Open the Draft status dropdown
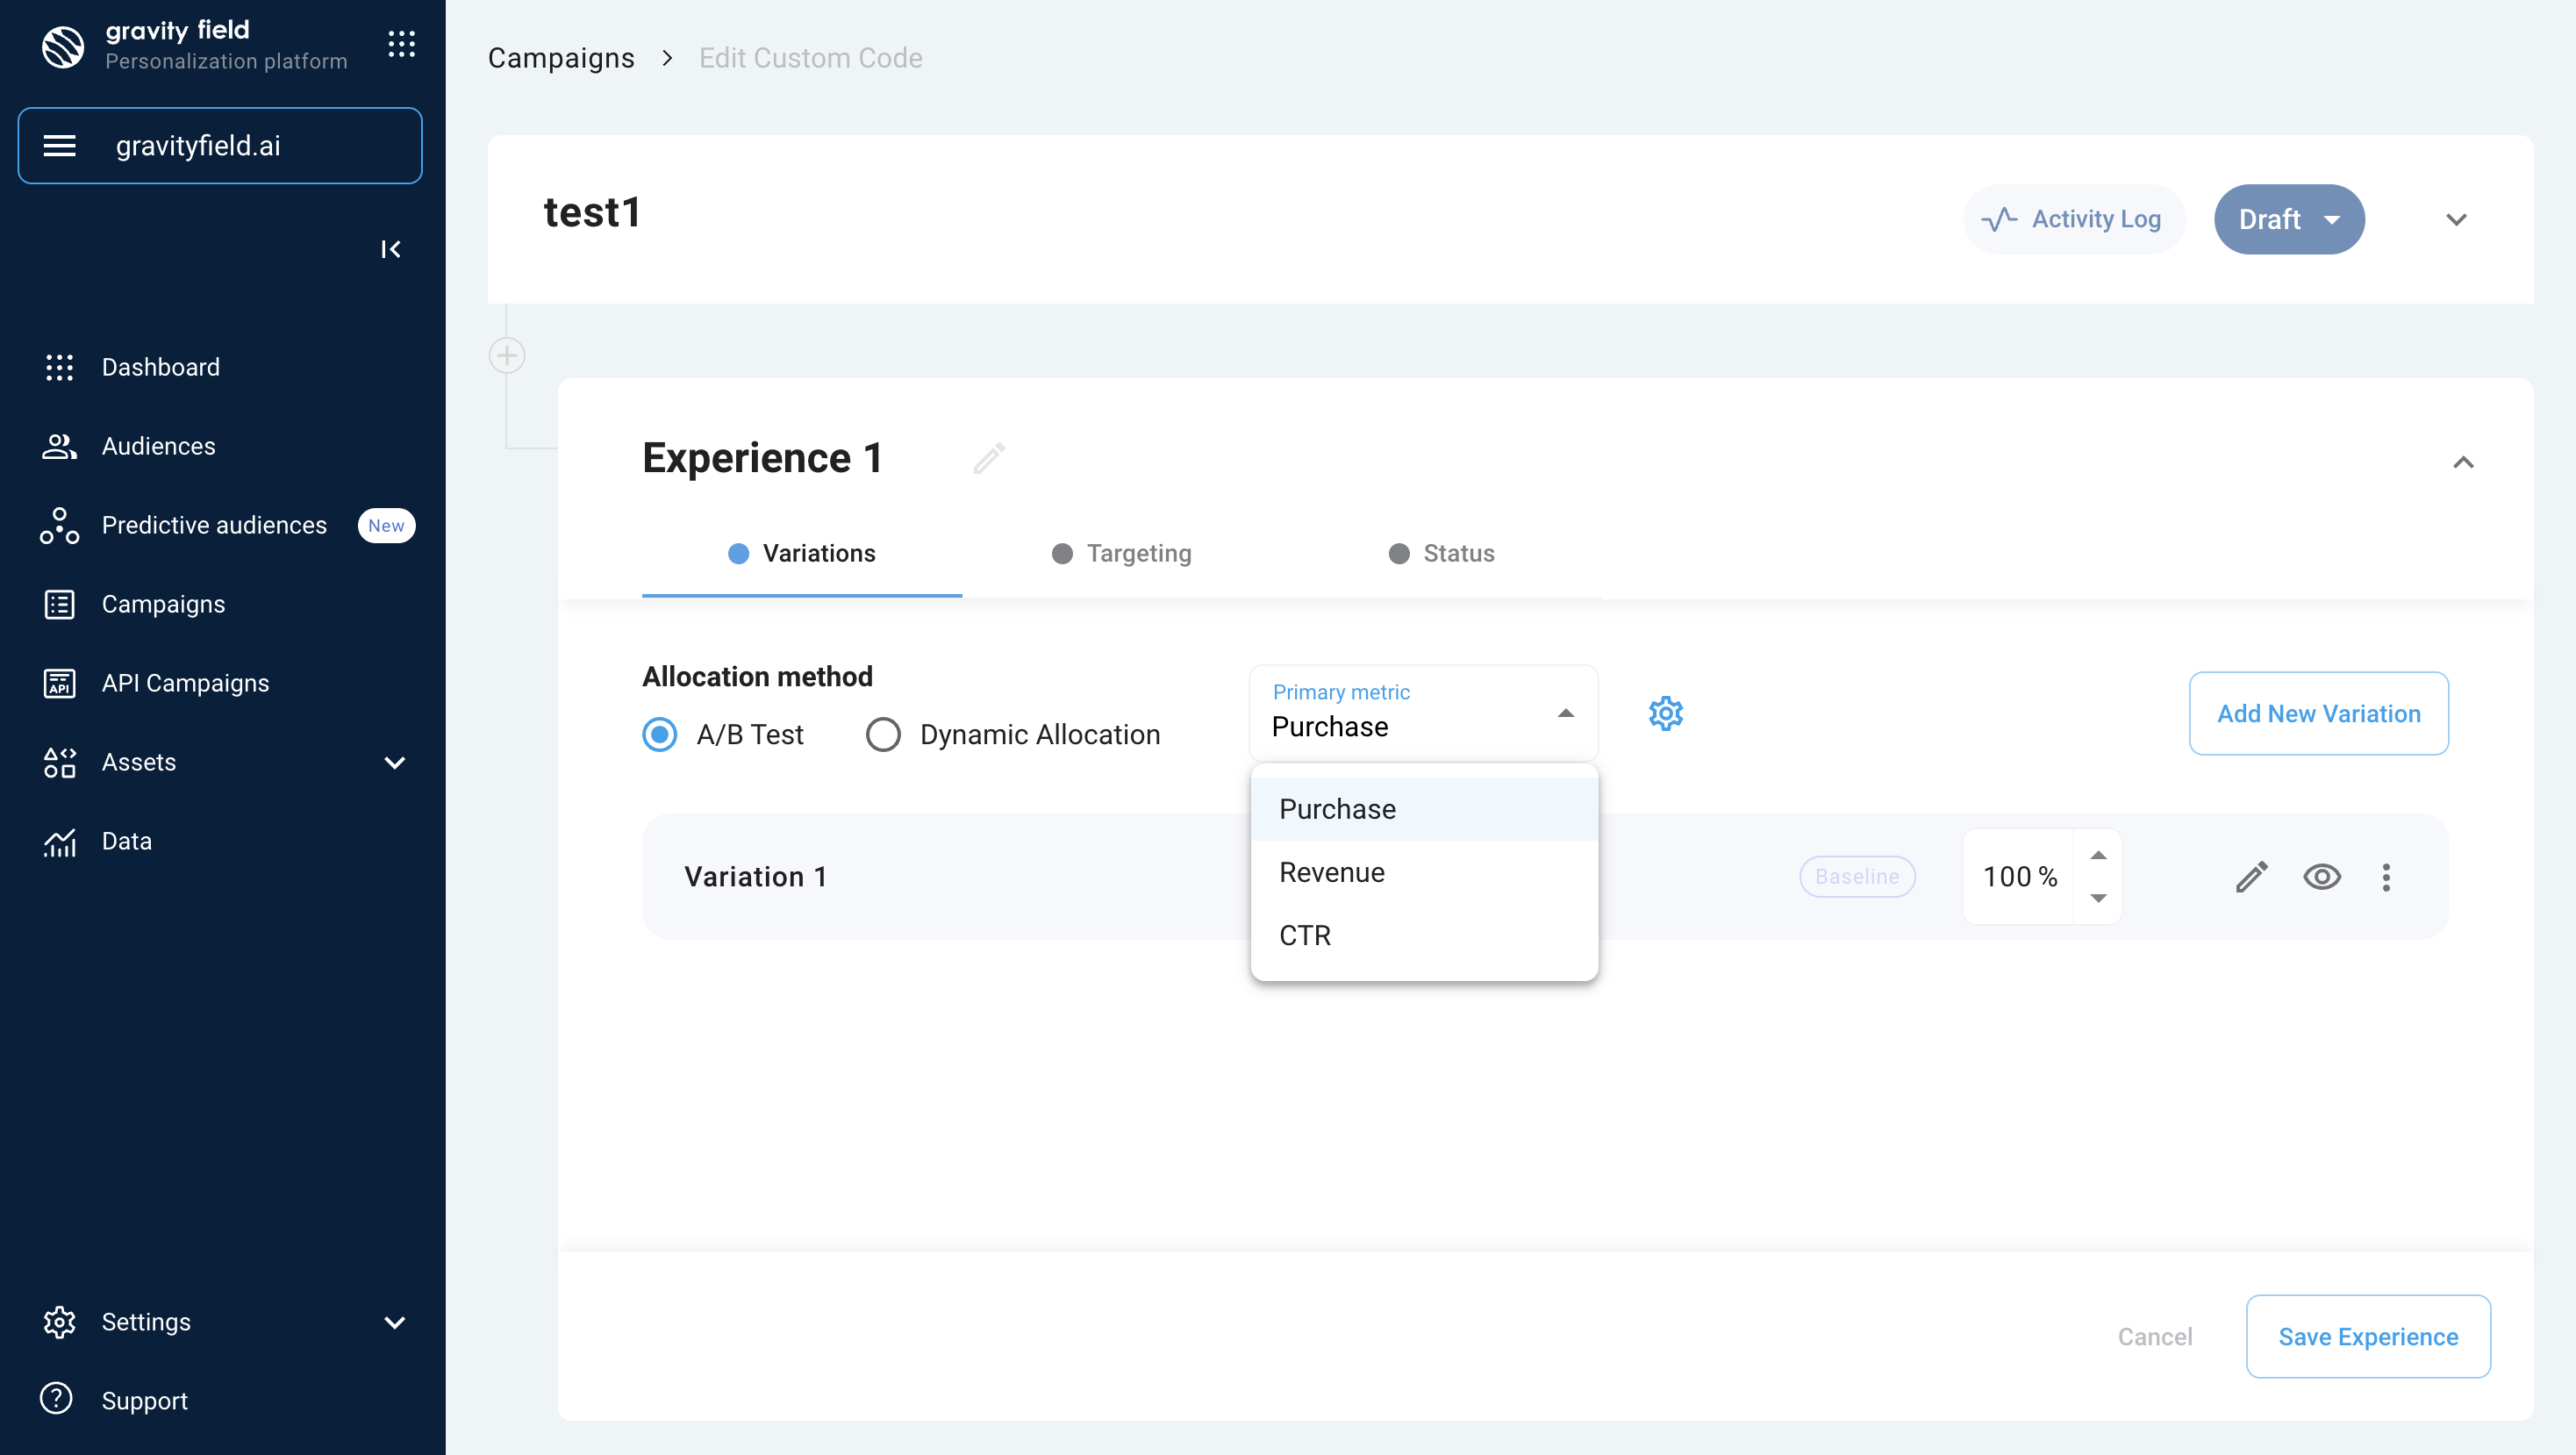Screen dimensions: 2576x1455 click(x=2288, y=219)
